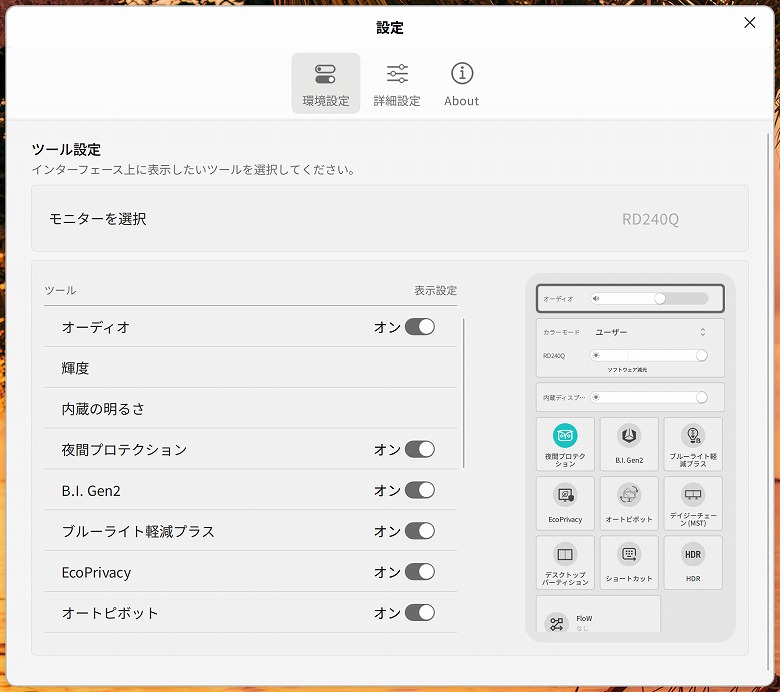
Task: Disable the 夜間プロテクション toggle switch
Action: [x=420, y=450]
